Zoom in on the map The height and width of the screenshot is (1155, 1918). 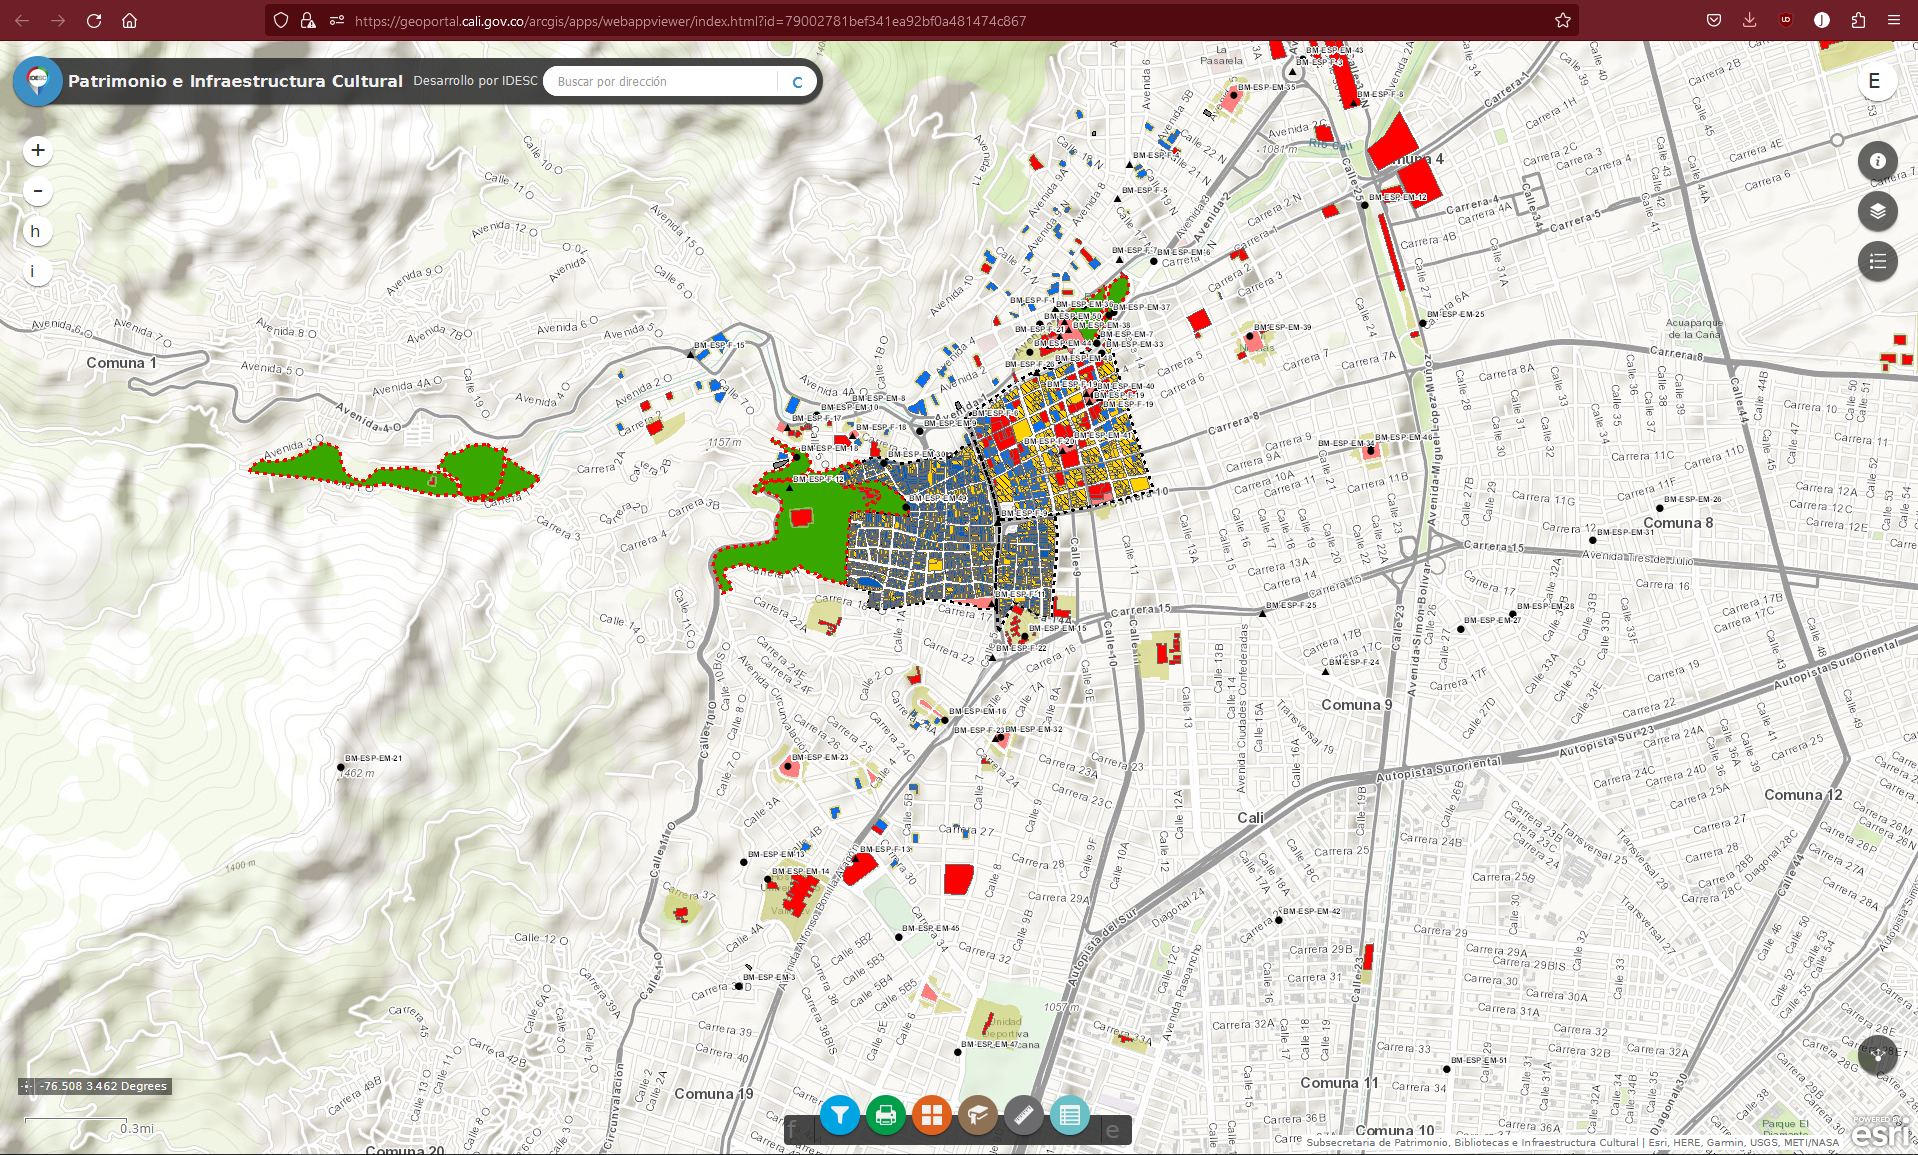coord(38,150)
